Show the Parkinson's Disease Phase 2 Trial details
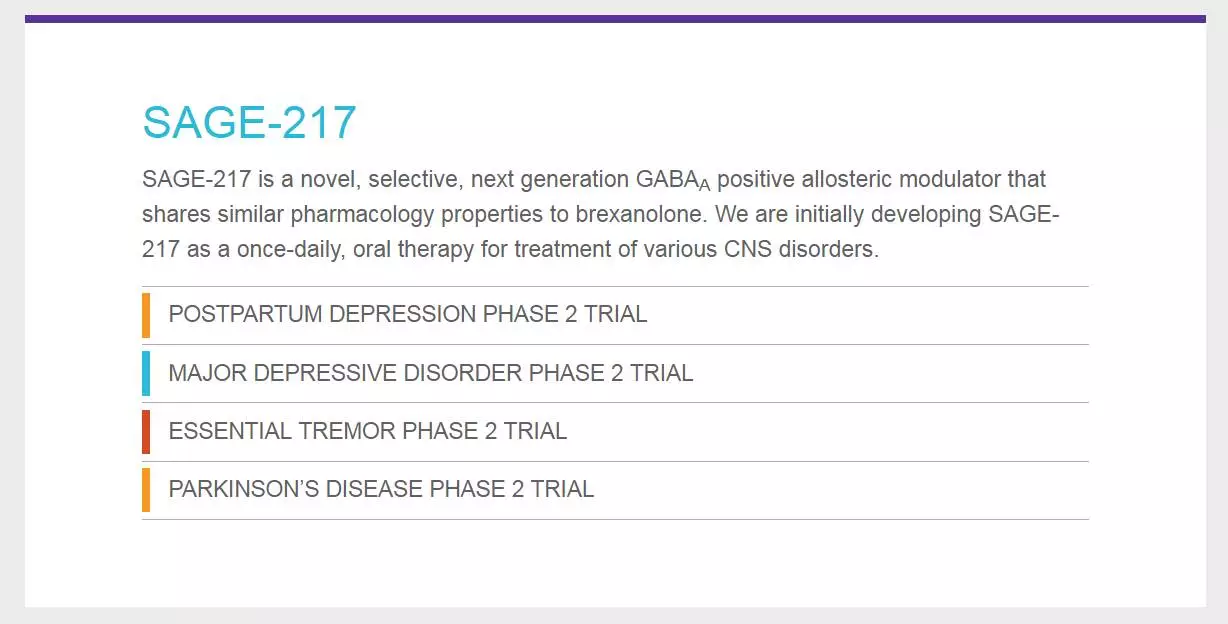The width and height of the screenshot is (1228, 624). point(615,490)
